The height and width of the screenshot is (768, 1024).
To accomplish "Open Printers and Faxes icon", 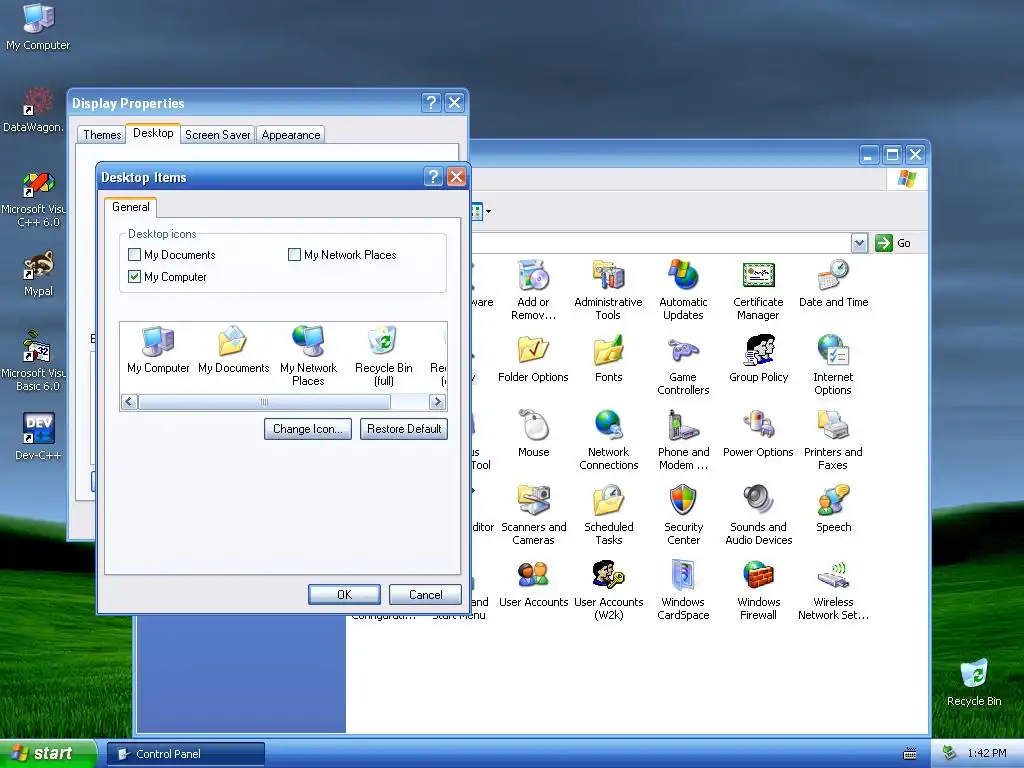I will [x=833, y=440].
